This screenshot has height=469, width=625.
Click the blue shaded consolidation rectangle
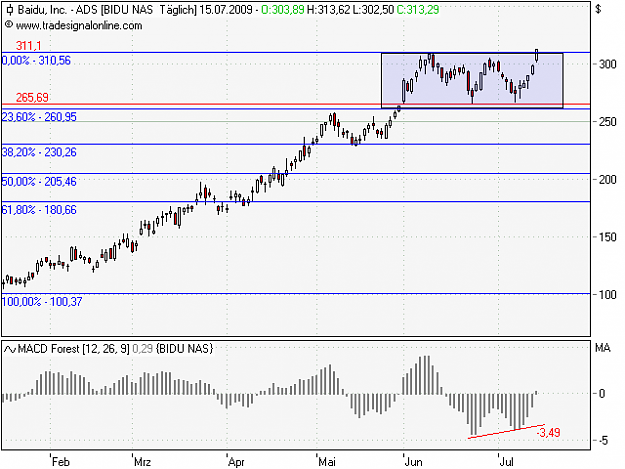(472, 80)
